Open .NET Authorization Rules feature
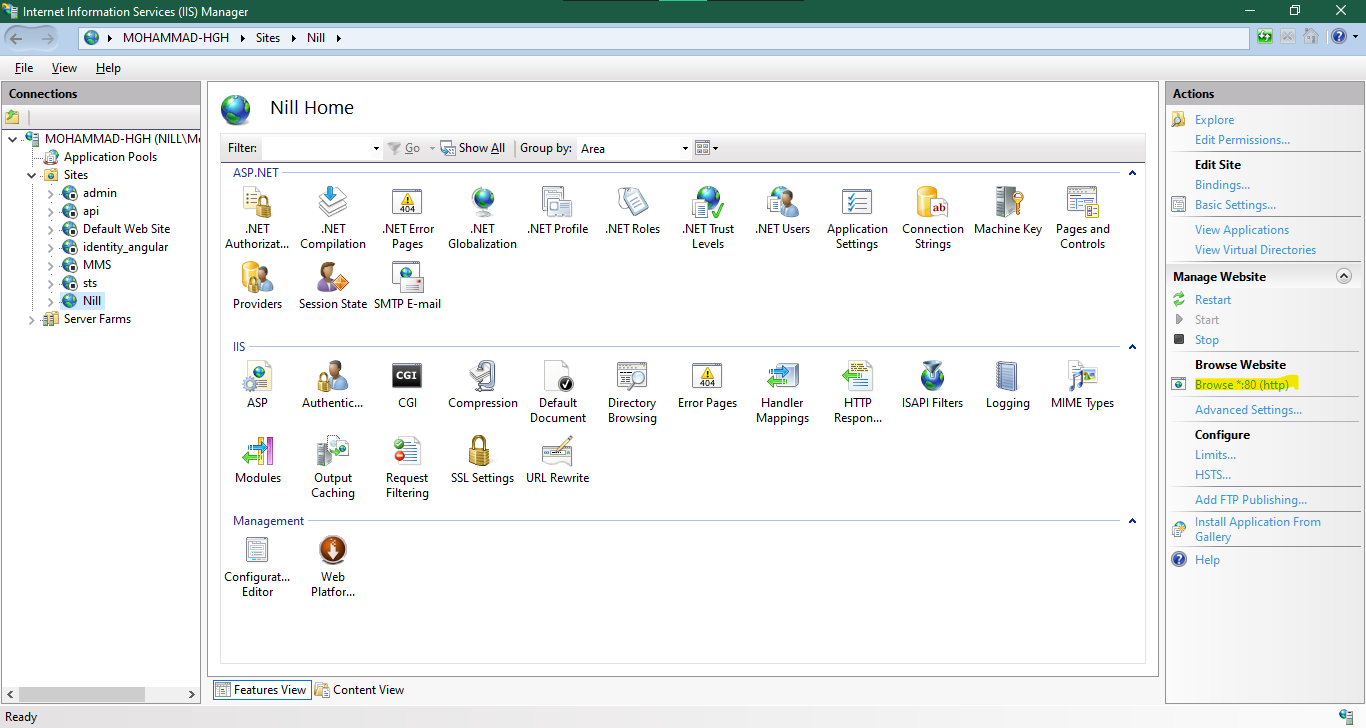Screen dimensions: 1366x728 [x=258, y=218]
